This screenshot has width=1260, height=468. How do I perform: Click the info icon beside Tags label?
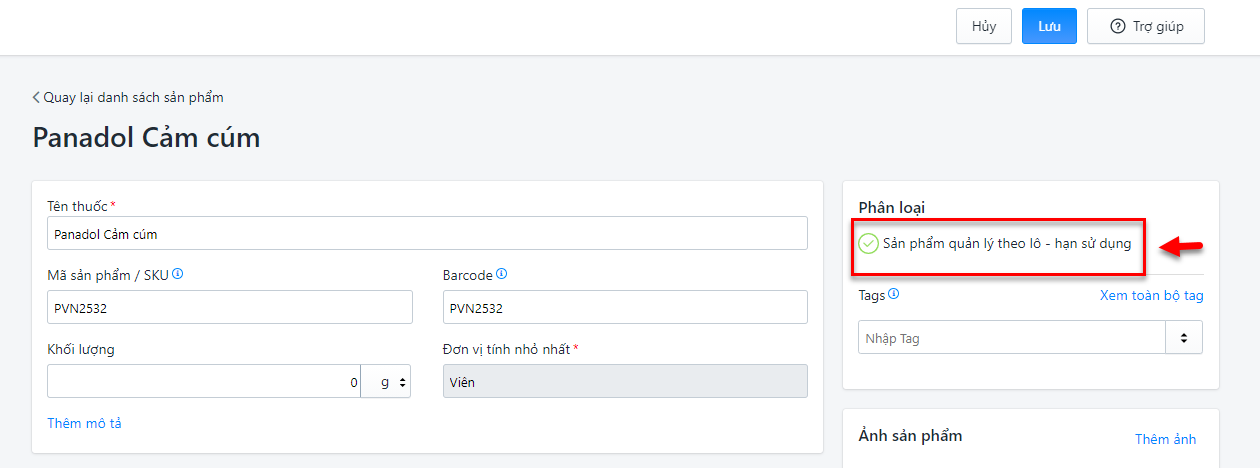pyautogui.click(x=894, y=294)
